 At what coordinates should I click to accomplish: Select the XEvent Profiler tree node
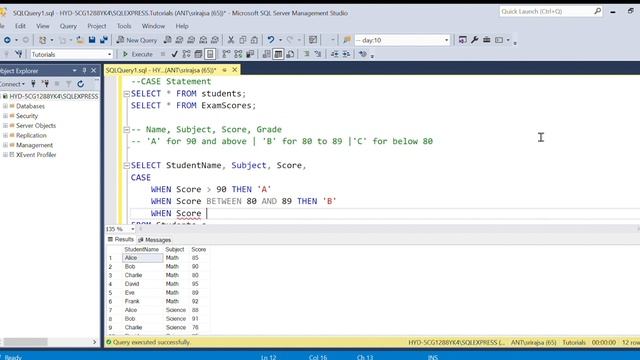coord(36,155)
